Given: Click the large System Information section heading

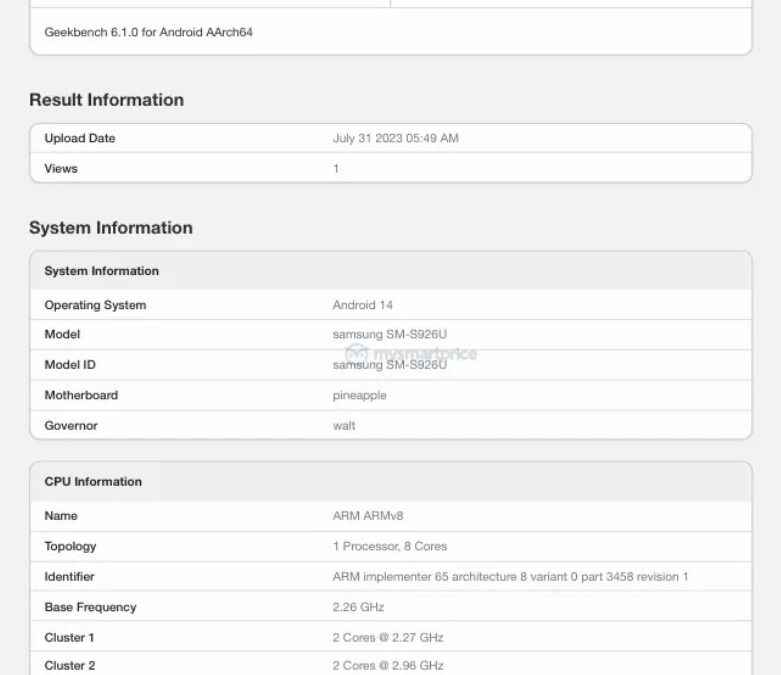Looking at the screenshot, I should pos(110,228).
